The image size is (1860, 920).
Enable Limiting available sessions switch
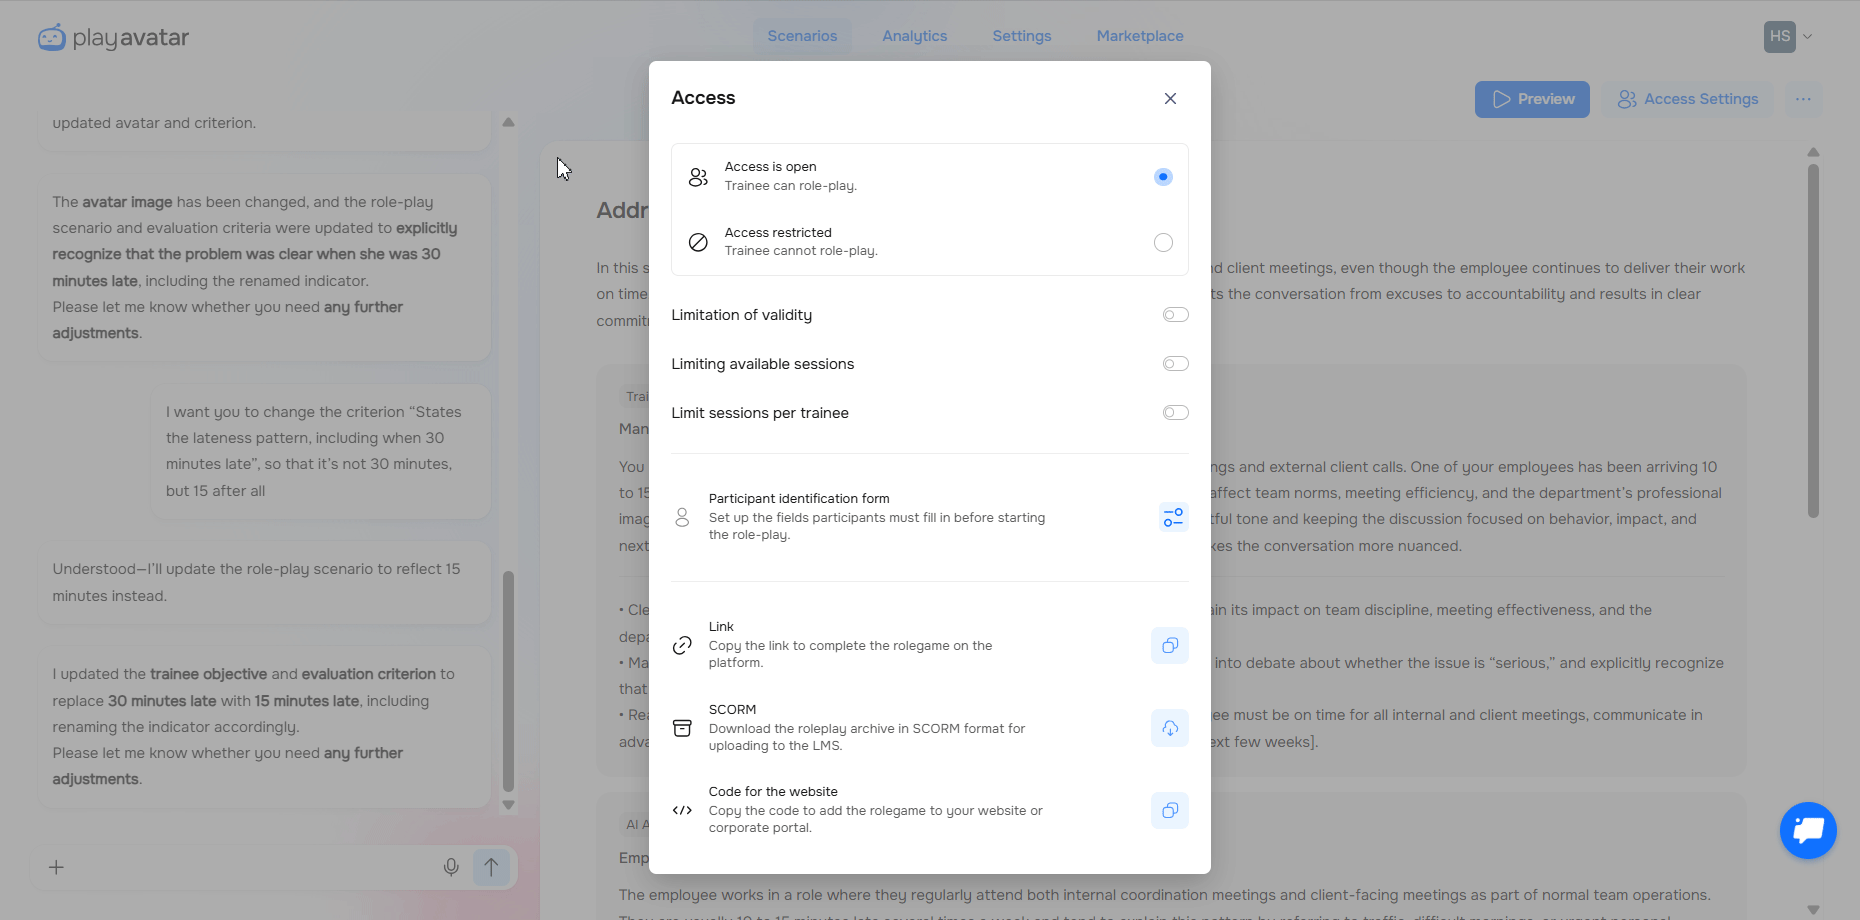click(1175, 364)
